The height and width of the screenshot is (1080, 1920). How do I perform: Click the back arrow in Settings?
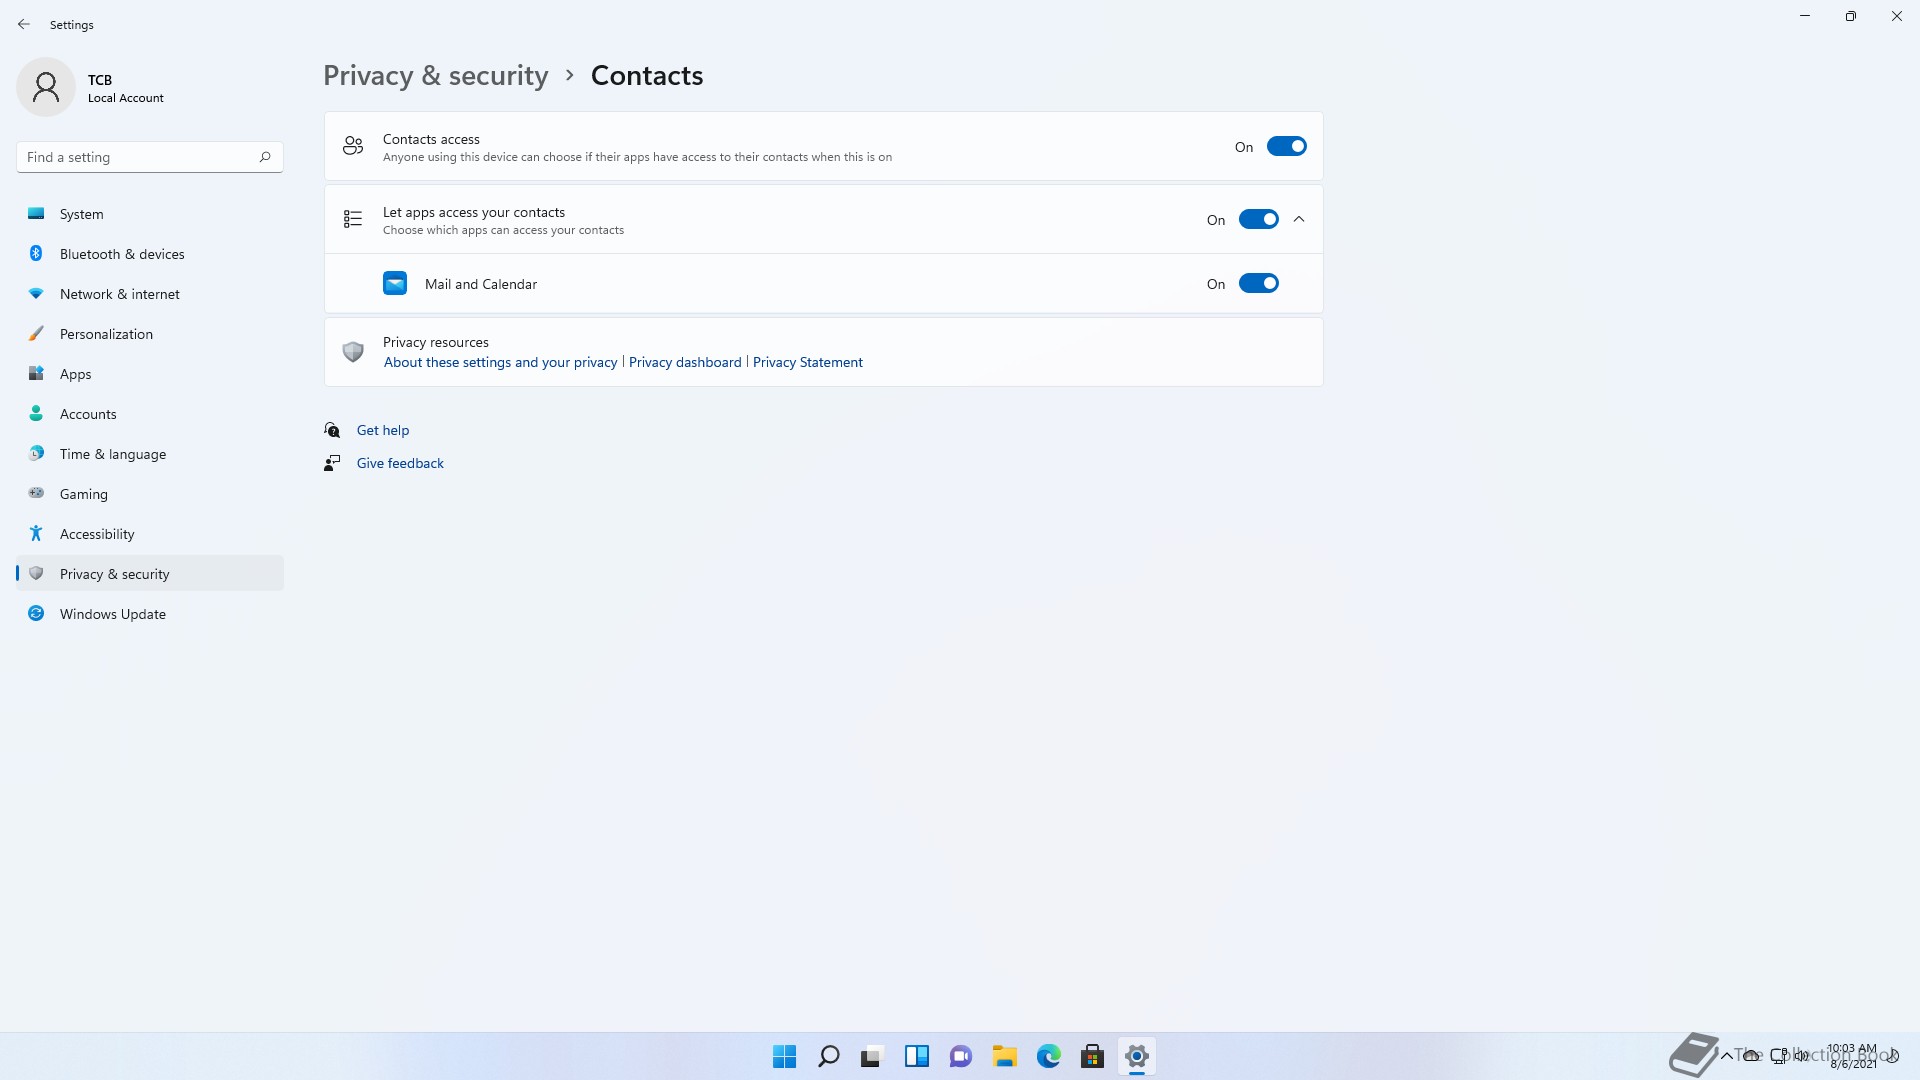coord(24,24)
